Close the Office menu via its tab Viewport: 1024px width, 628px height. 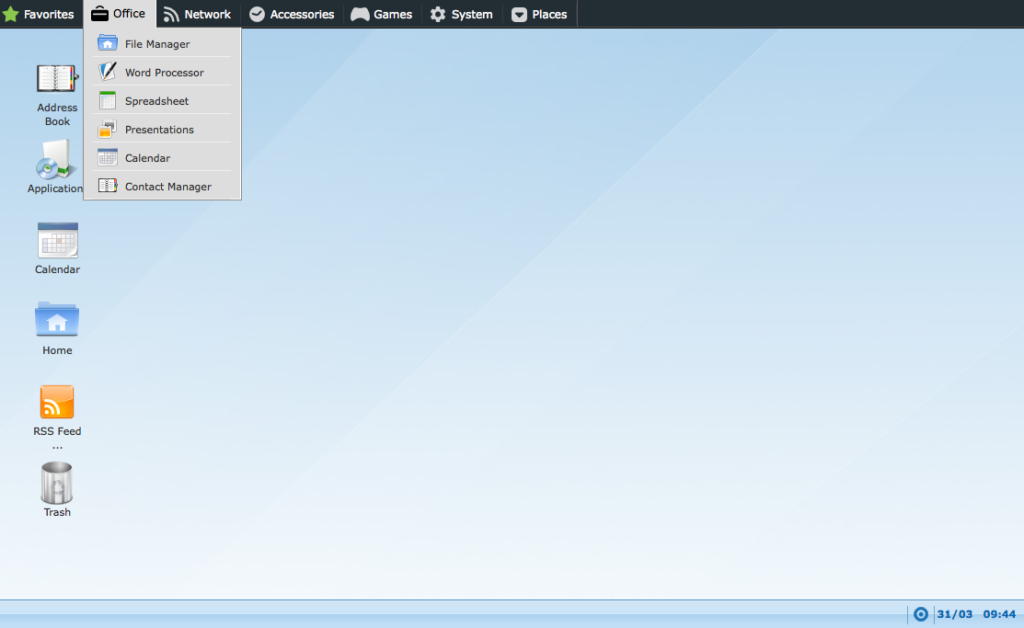pyautogui.click(x=120, y=14)
